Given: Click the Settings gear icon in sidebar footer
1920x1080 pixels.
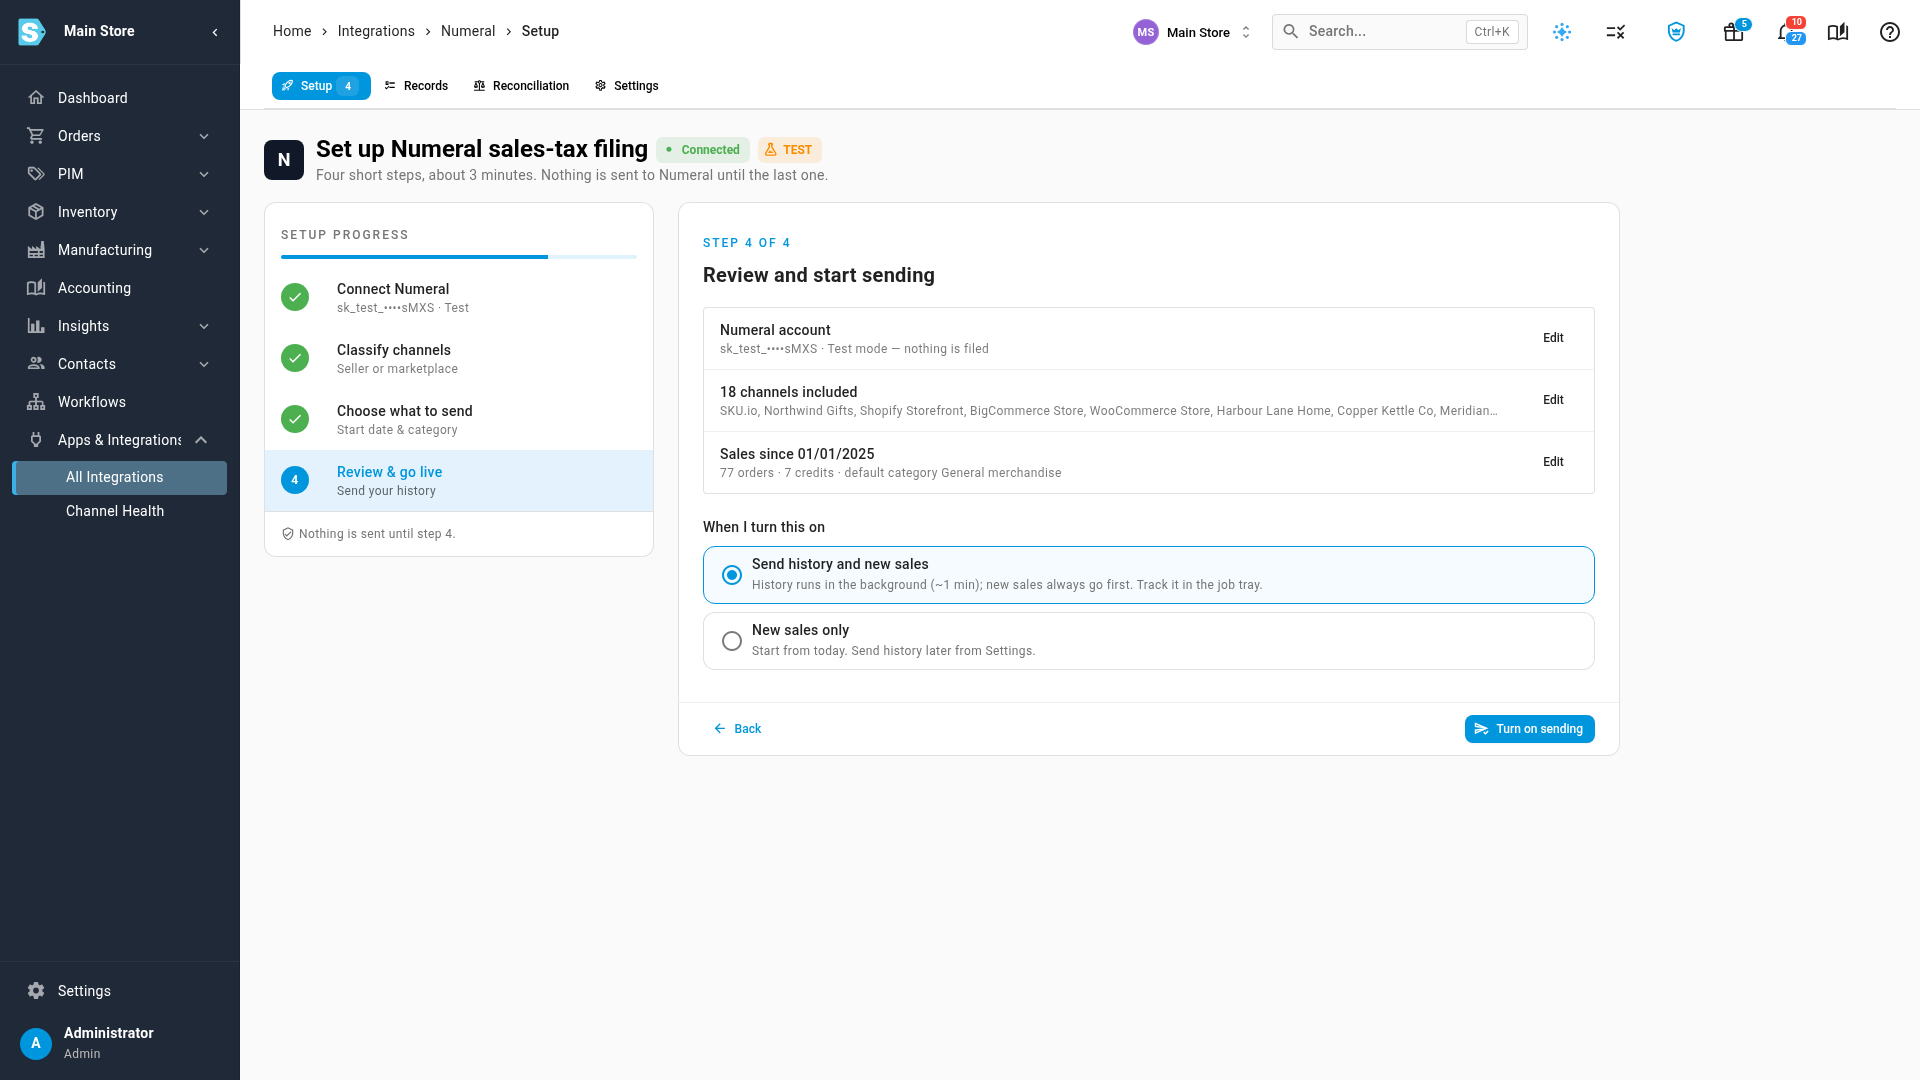Looking at the screenshot, I should click(36, 991).
